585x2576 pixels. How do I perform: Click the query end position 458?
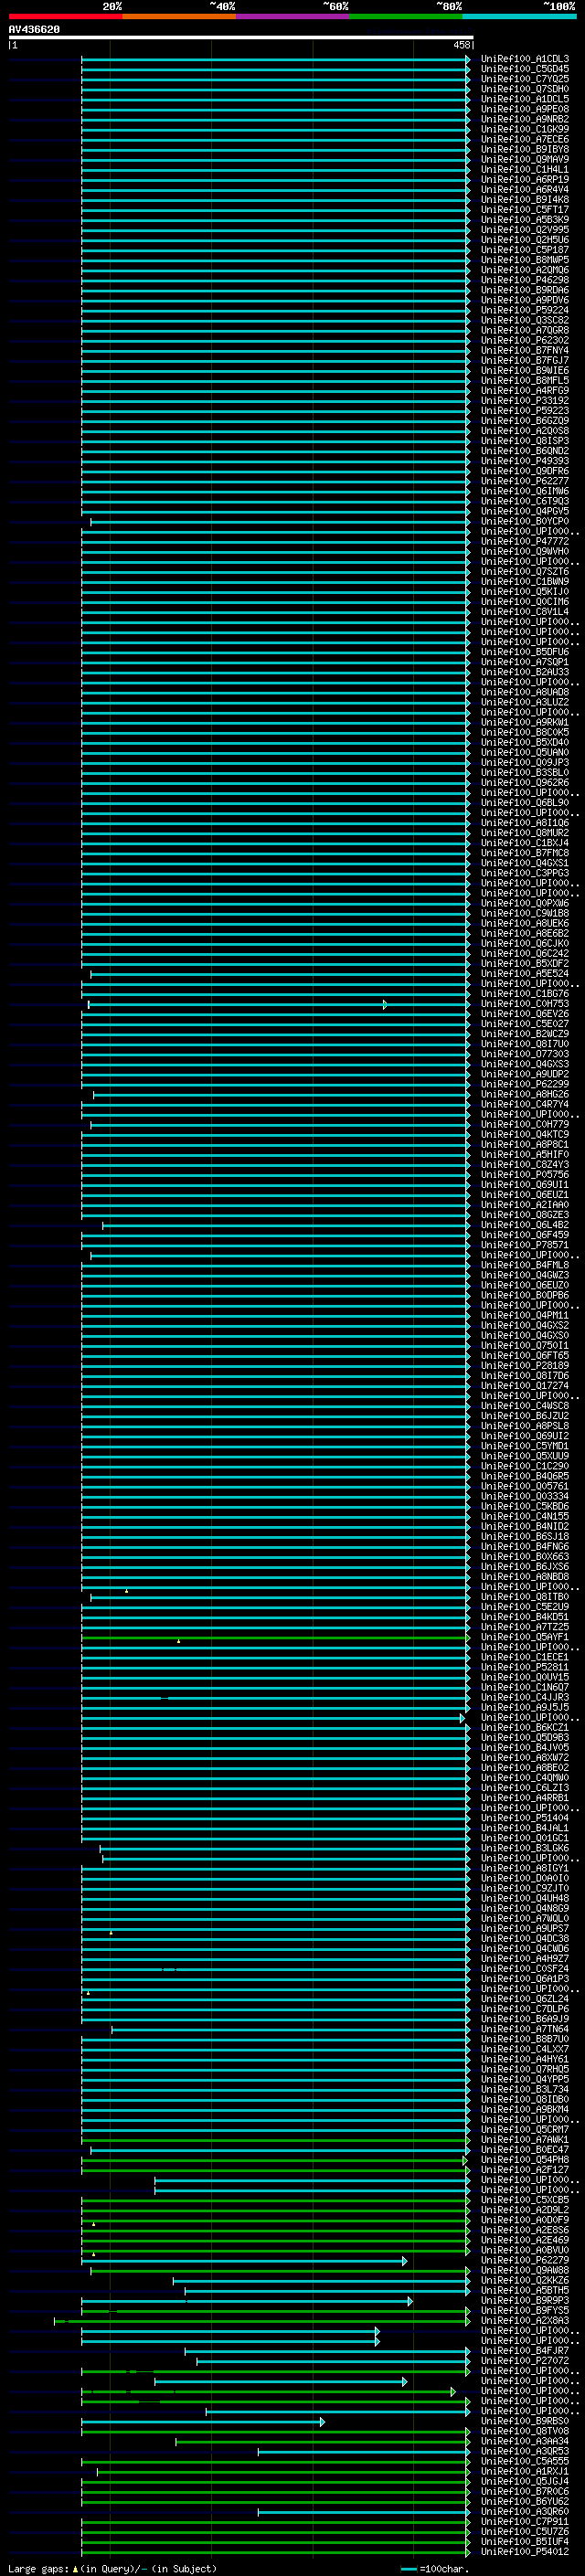[461, 45]
